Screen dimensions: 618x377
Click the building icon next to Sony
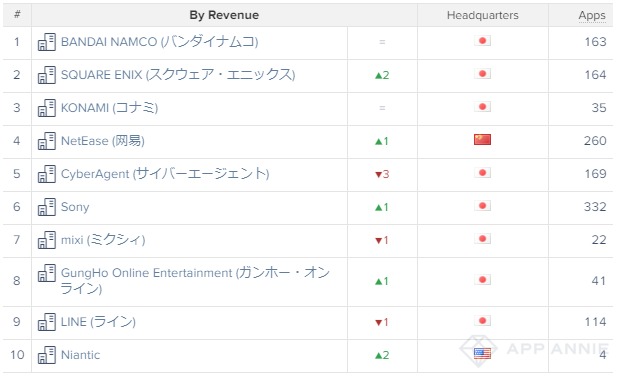point(47,207)
